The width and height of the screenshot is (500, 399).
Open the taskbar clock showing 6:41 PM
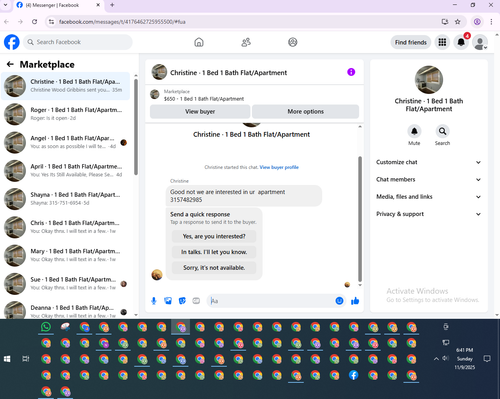pyautogui.click(x=465, y=359)
